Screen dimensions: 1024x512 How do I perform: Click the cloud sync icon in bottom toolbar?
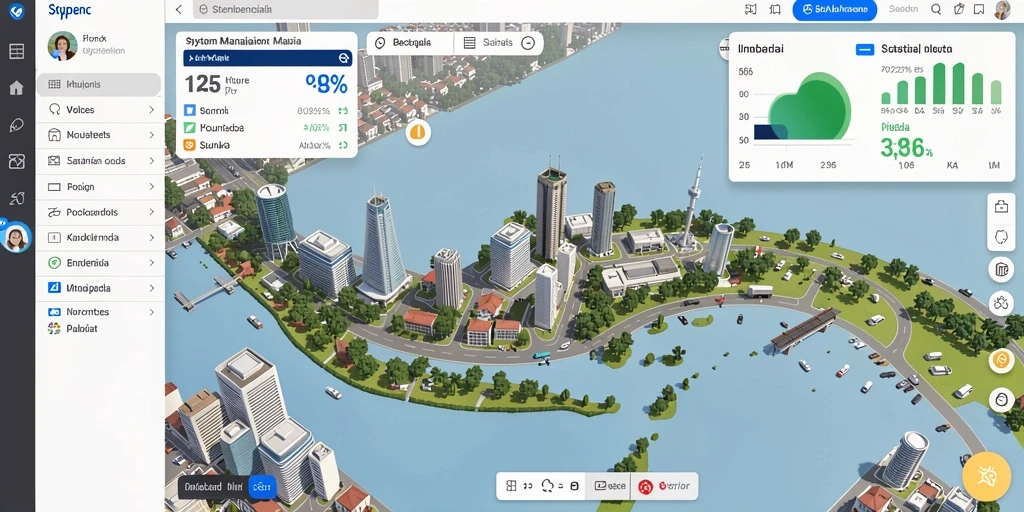[x=547, y=486]
